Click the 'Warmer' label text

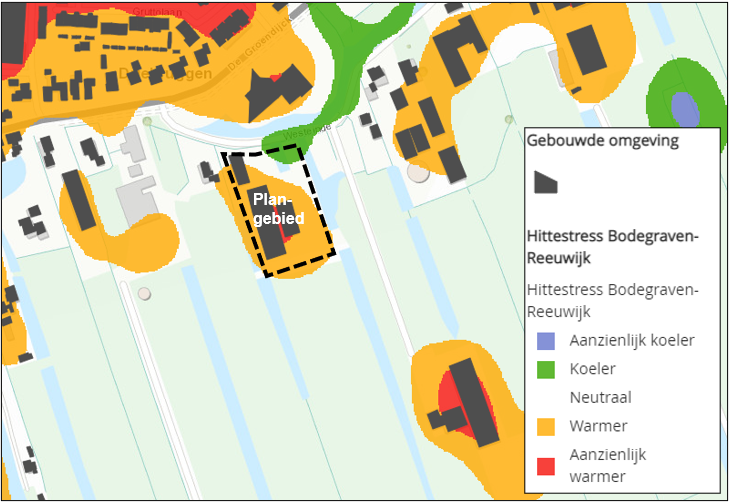pos(598,426)
